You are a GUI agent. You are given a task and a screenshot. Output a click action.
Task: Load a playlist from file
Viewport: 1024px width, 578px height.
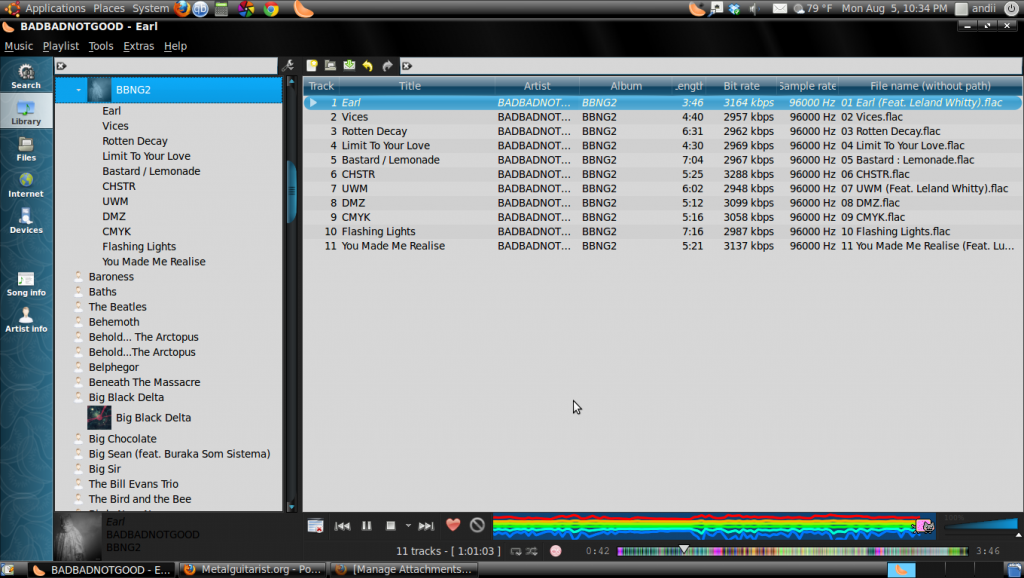330,65
